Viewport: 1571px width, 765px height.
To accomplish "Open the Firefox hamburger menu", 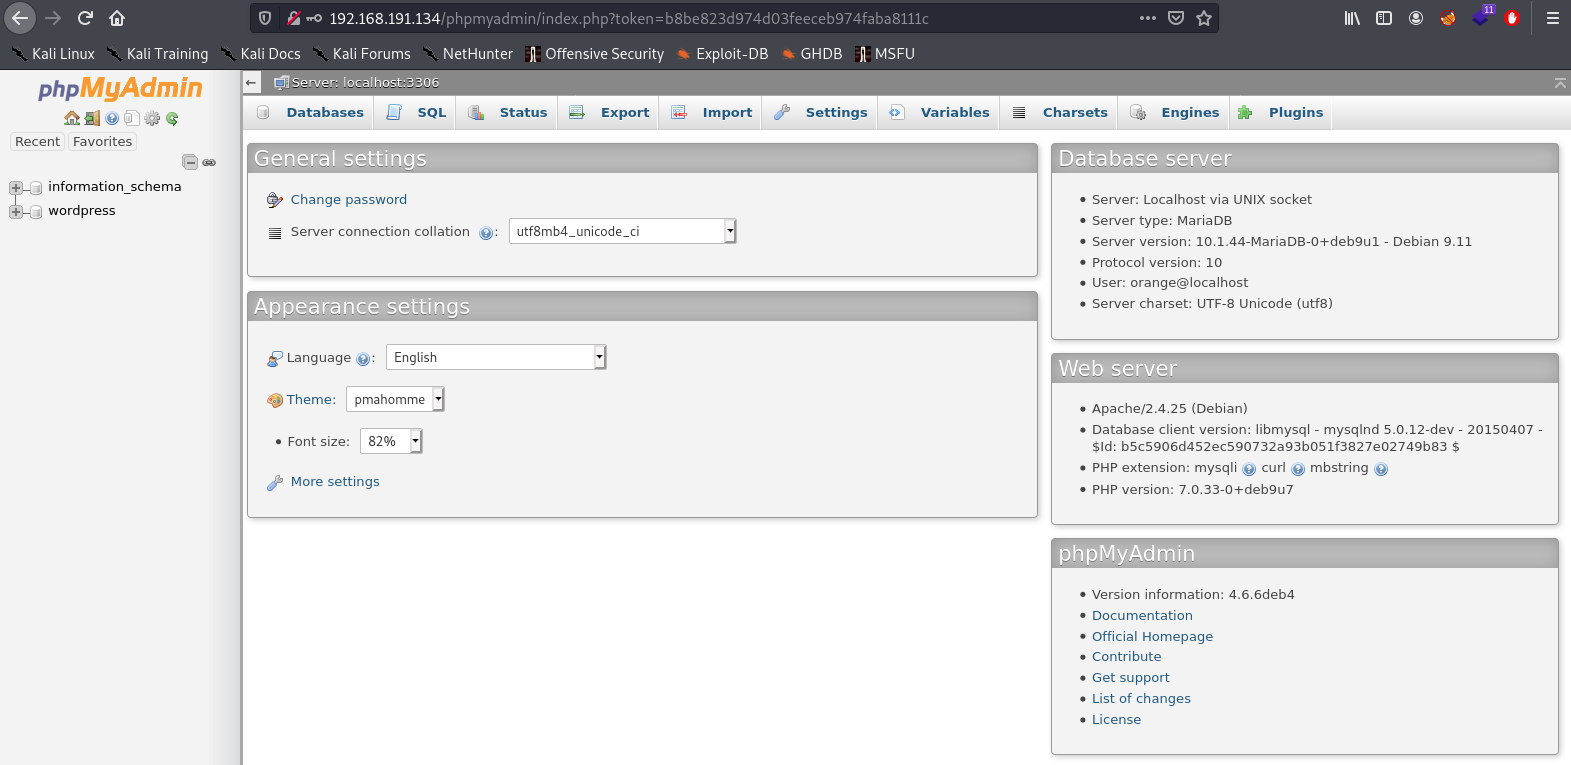I will tap(1552, 18).
